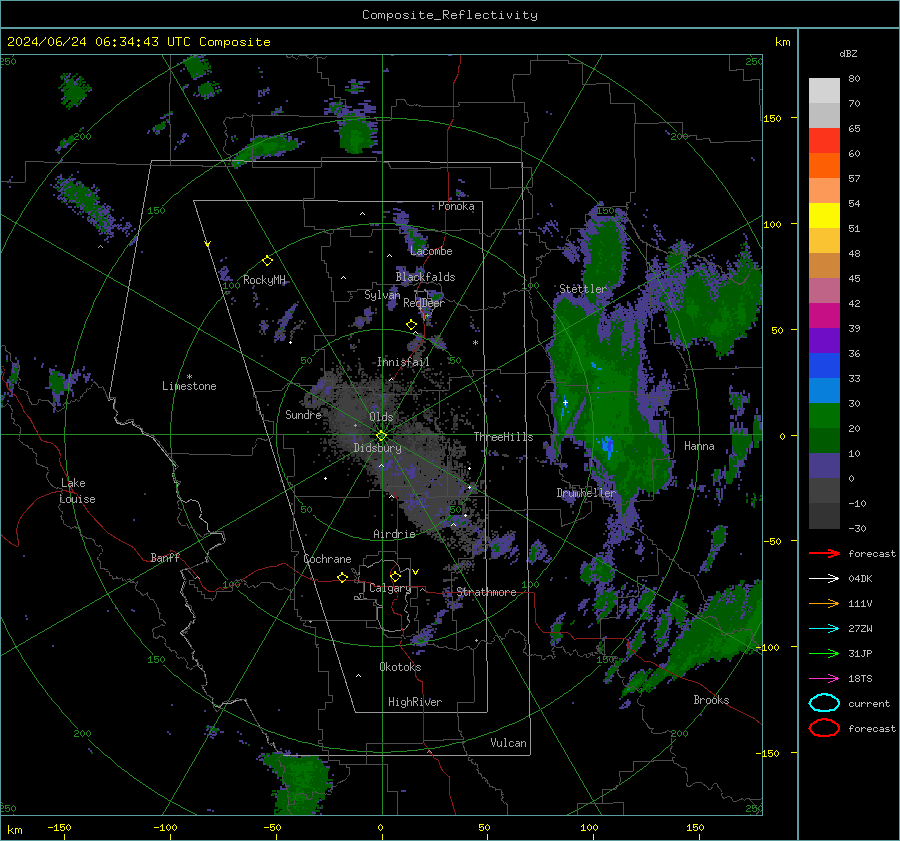Click the Olds town label

click(381, 417)
